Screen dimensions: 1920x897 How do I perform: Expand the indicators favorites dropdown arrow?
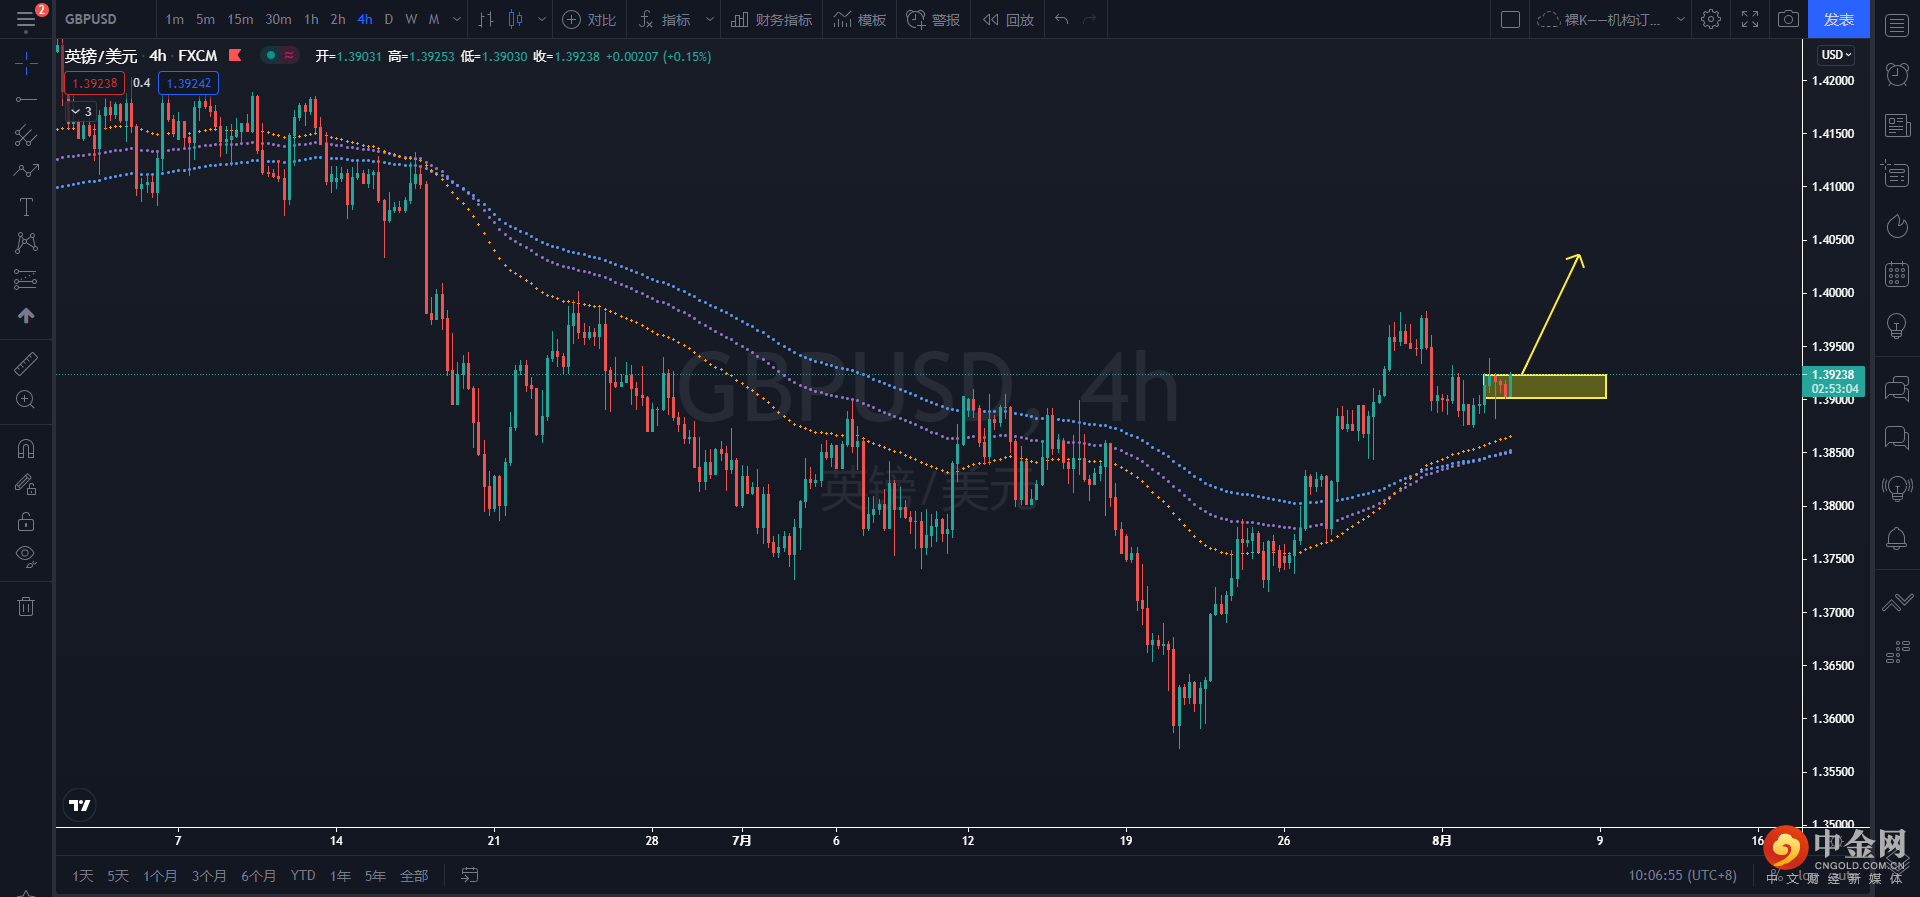(710, 19)
